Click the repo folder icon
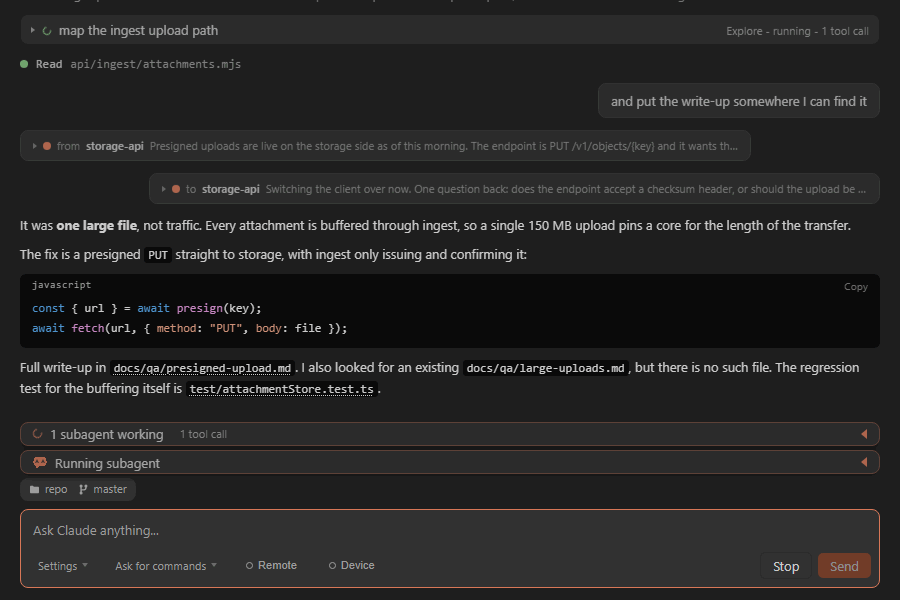The width and height of the screenshot is (900, 600). tap(34, 489)
